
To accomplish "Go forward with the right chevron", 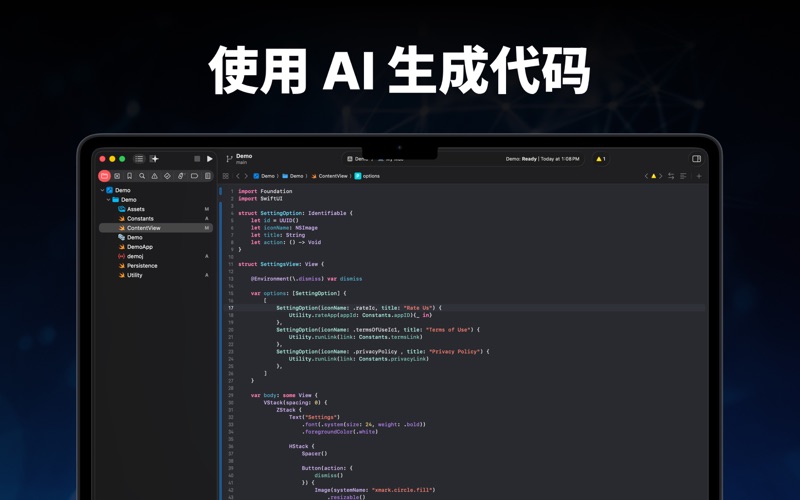I will tap(246, 176).
